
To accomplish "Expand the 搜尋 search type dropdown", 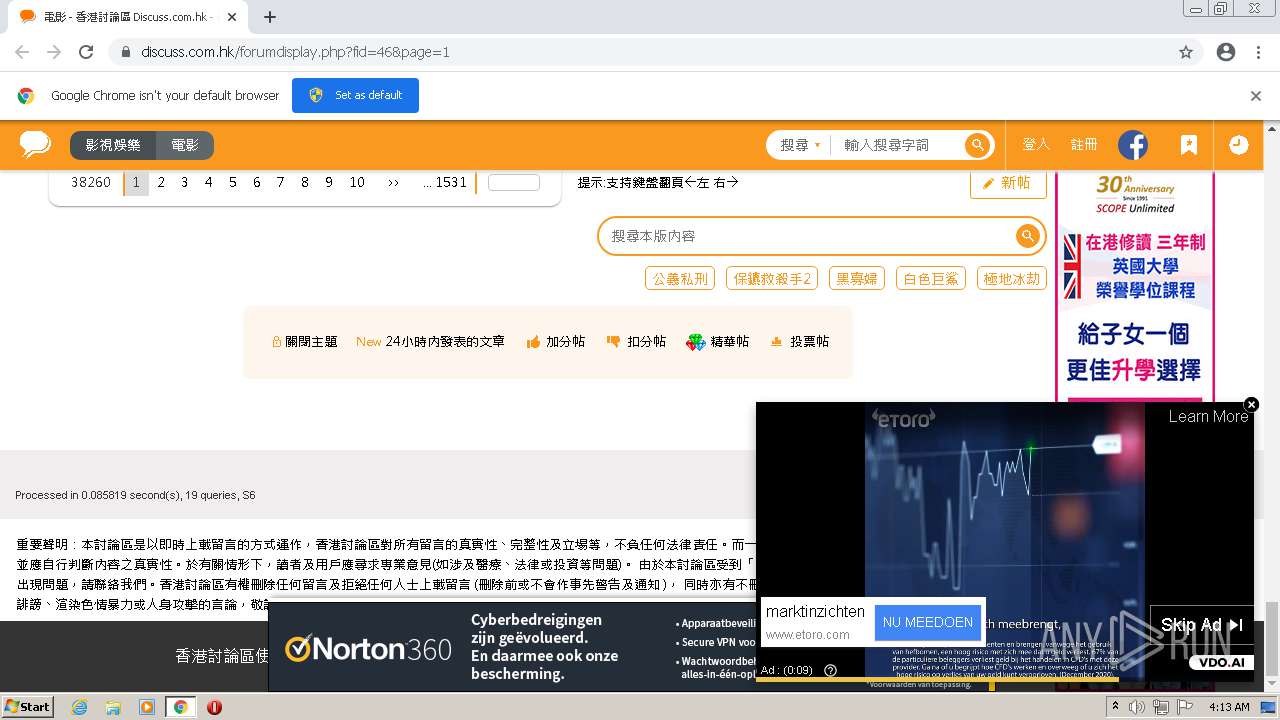I will pyautogui.click(x=800, y=145).
